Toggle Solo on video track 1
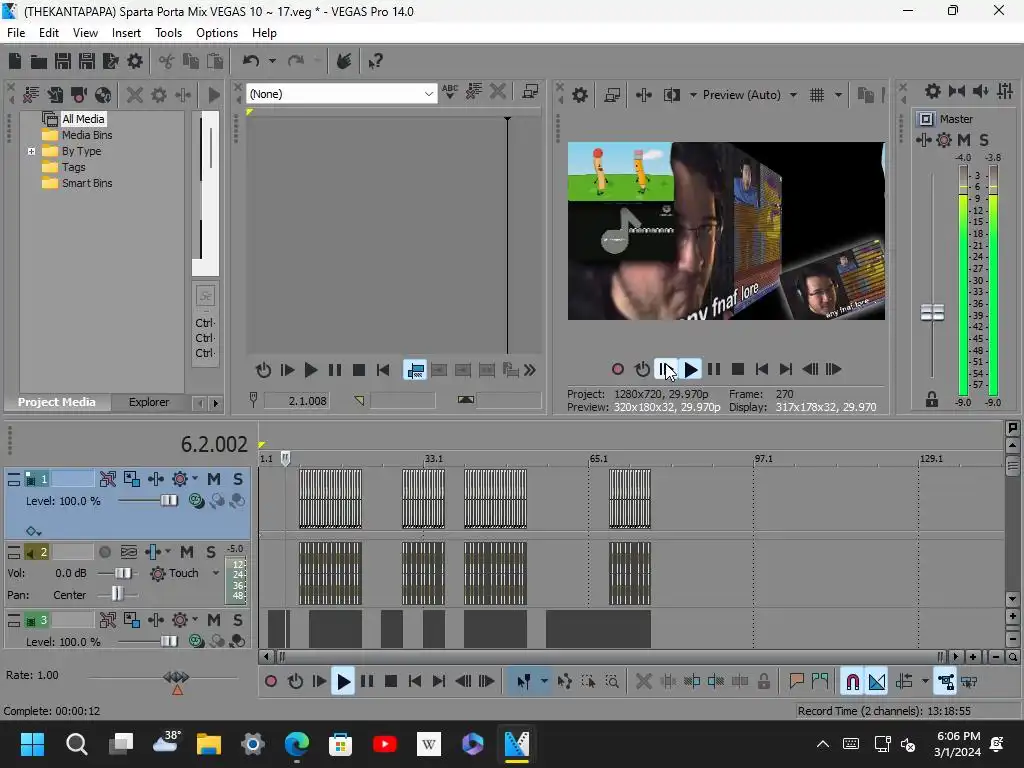1024x768 pixels. [x=238, y=479]
